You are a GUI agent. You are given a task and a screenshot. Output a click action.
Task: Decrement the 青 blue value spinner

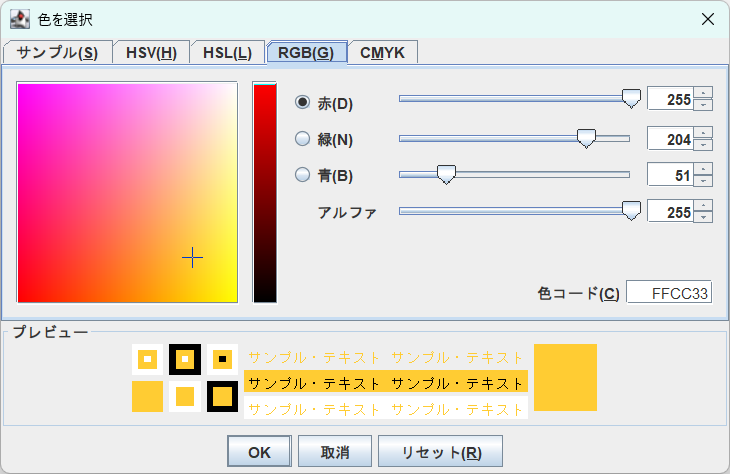pyautogui.click(x=703, y=181)
